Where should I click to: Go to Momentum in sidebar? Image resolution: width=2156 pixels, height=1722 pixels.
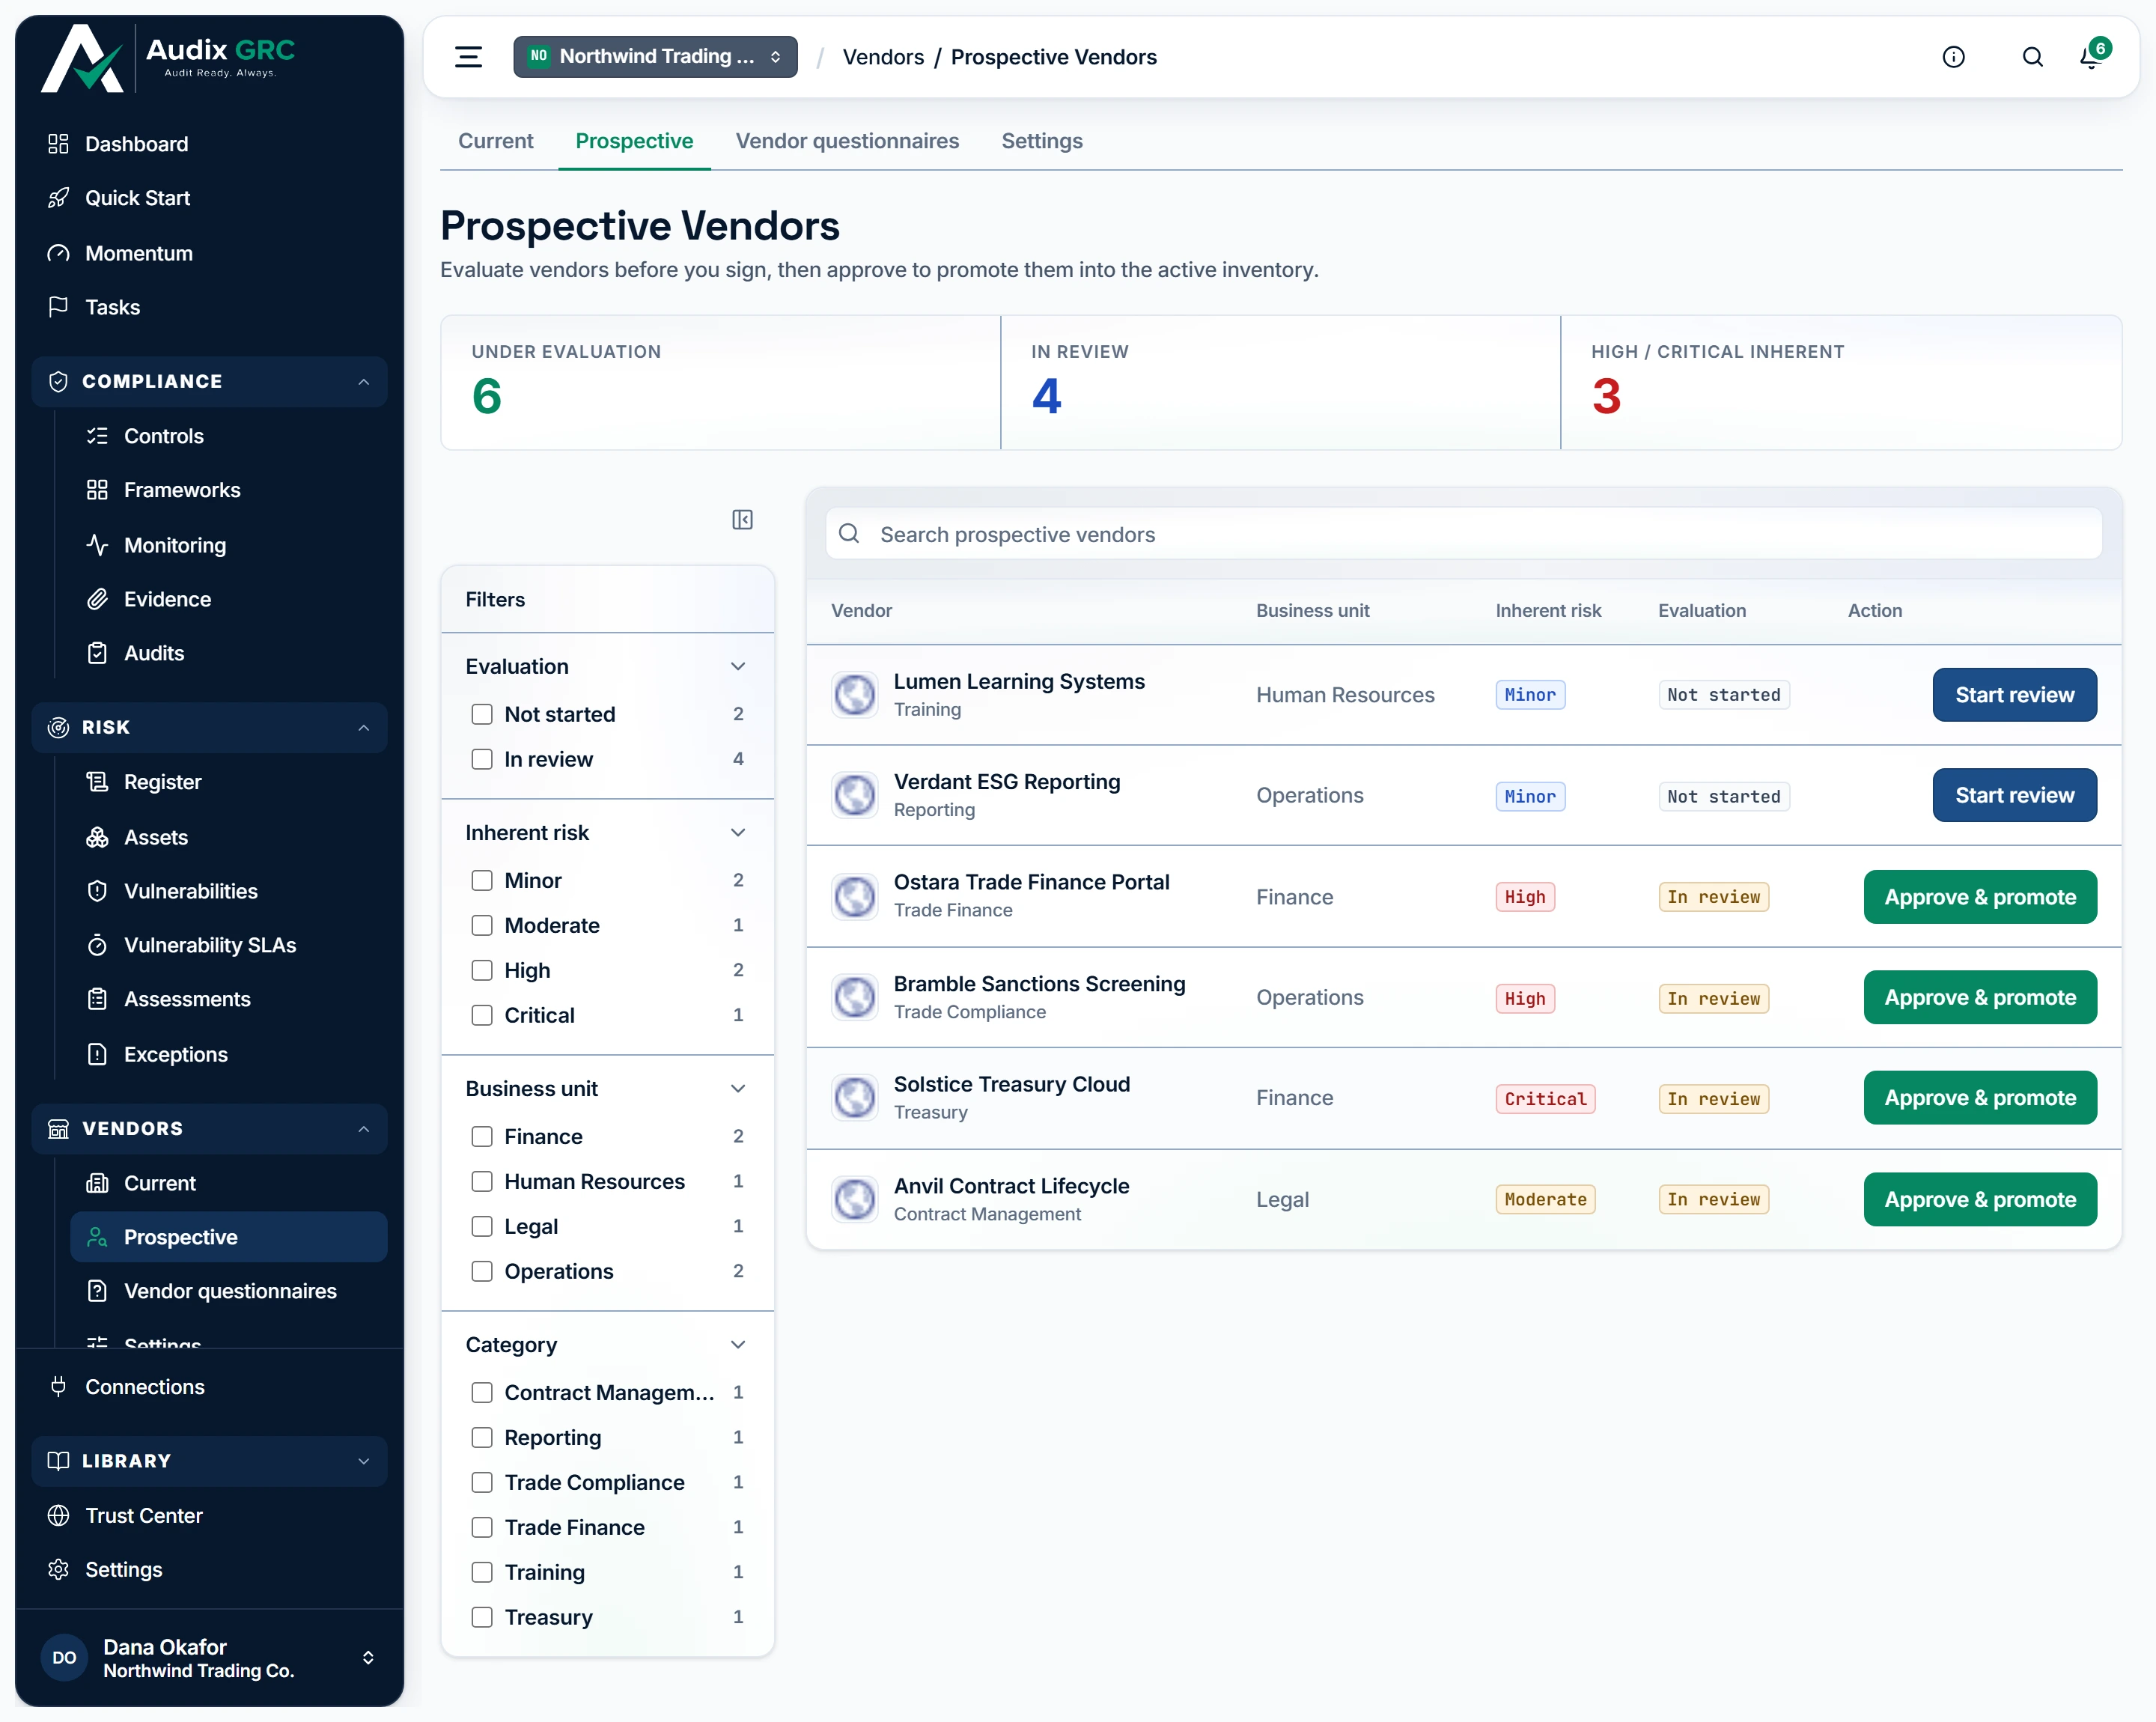(210, 253)
